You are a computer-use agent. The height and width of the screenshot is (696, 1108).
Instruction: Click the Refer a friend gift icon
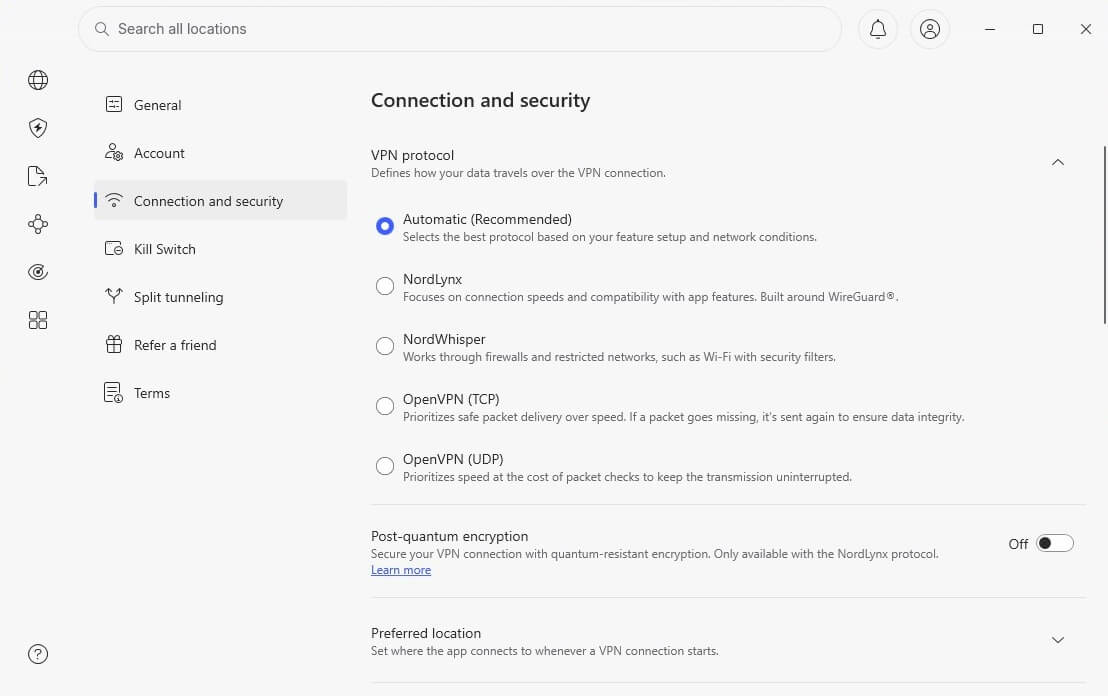114,345
